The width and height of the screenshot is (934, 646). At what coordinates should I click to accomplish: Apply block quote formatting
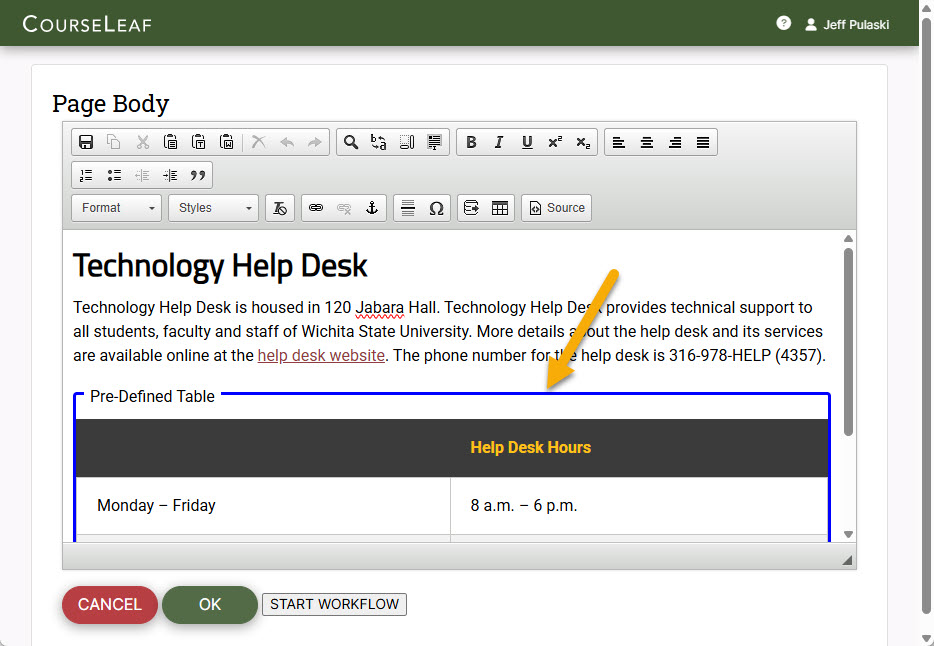click(198, 175)
